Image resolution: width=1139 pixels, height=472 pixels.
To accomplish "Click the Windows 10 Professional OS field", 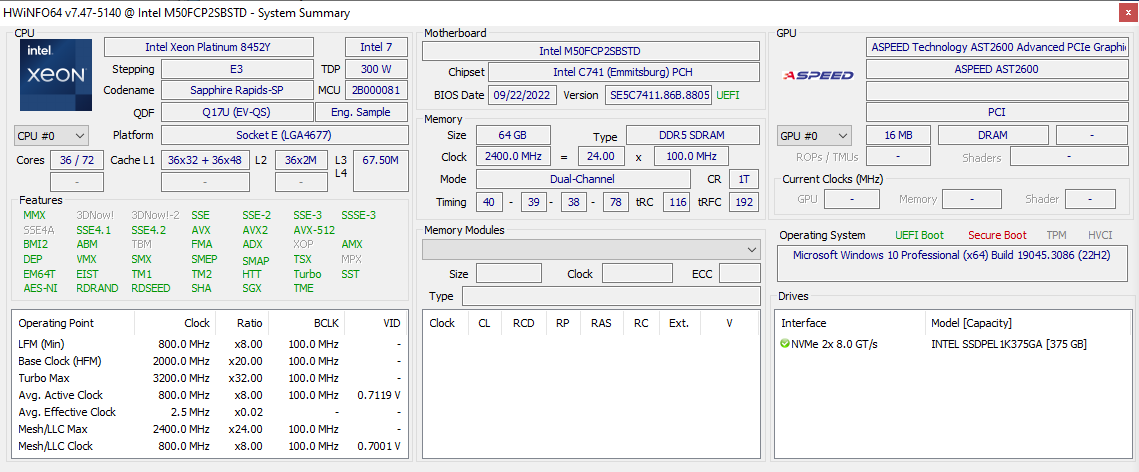I will (952, 264).
